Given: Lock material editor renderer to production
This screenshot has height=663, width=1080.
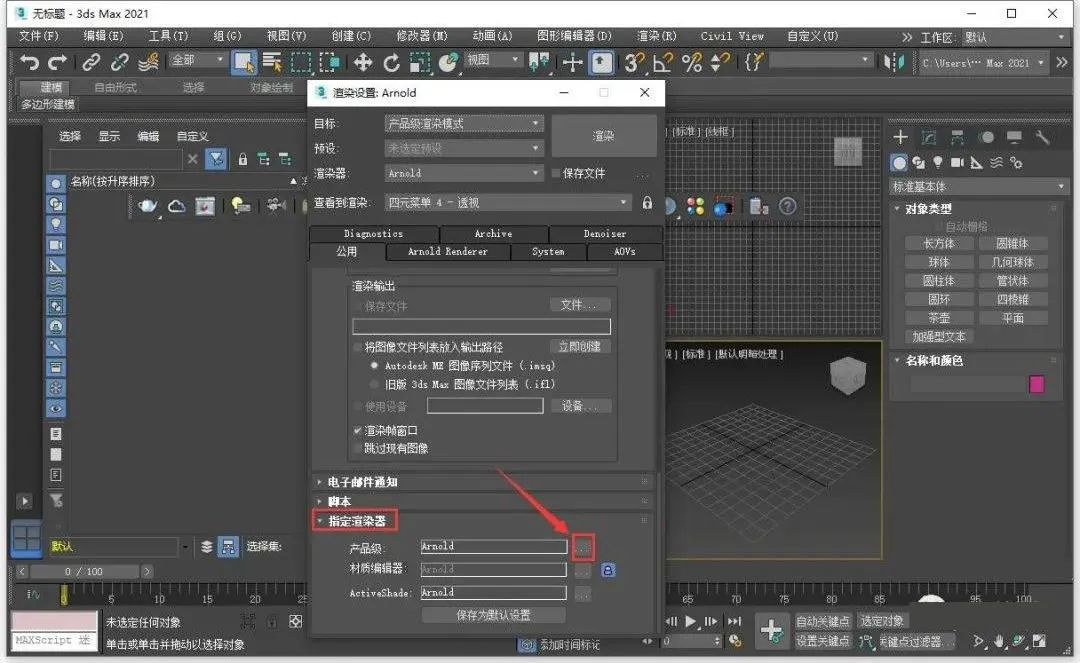Looking at the screenshot, I should pyautogui.click(x=608, y=570).
